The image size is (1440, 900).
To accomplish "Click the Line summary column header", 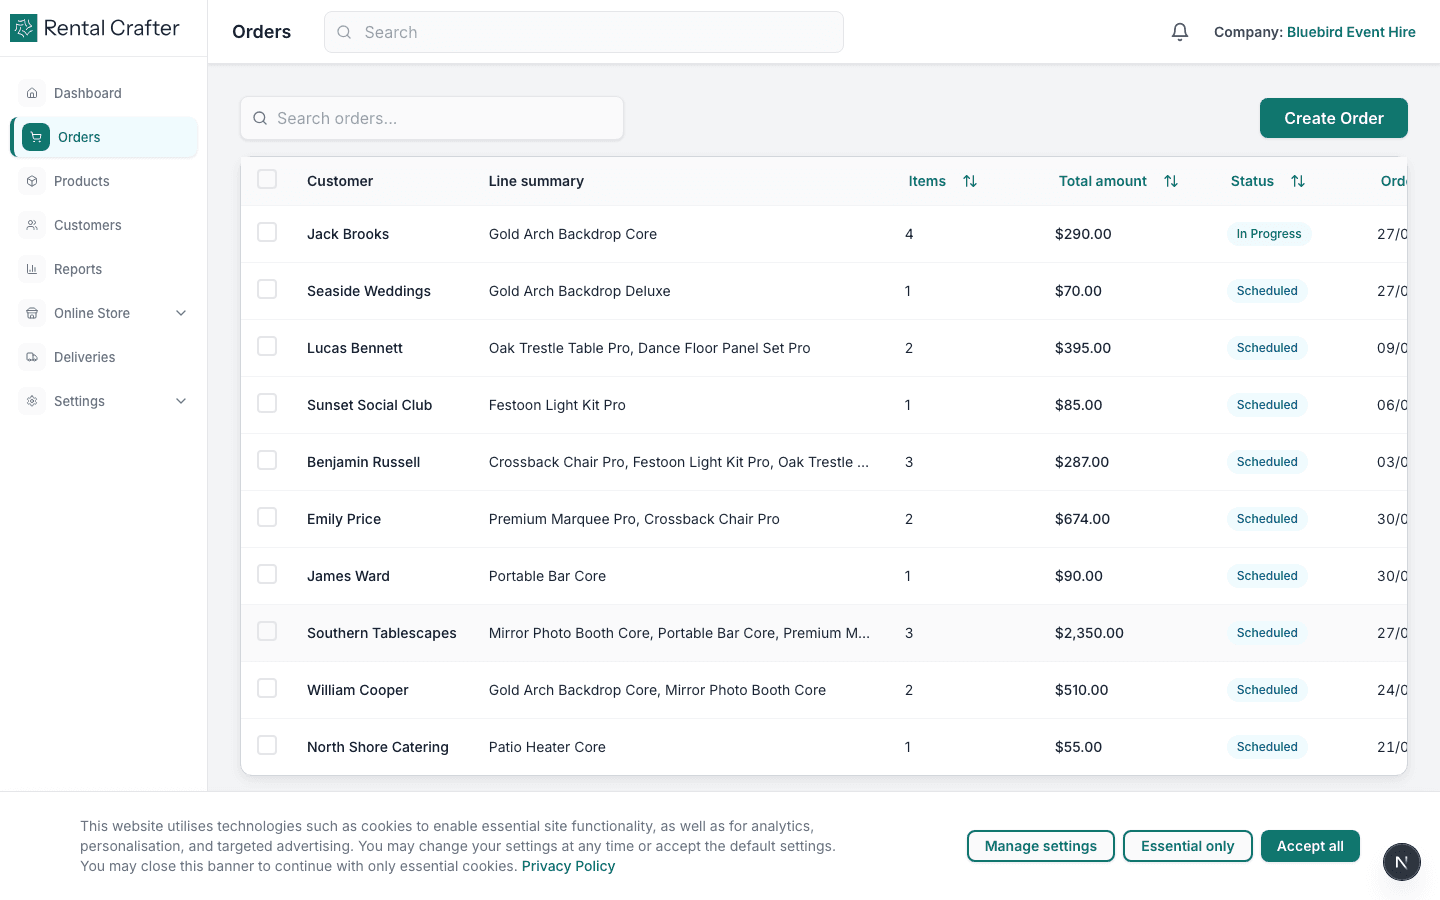I will click(536, 181).
